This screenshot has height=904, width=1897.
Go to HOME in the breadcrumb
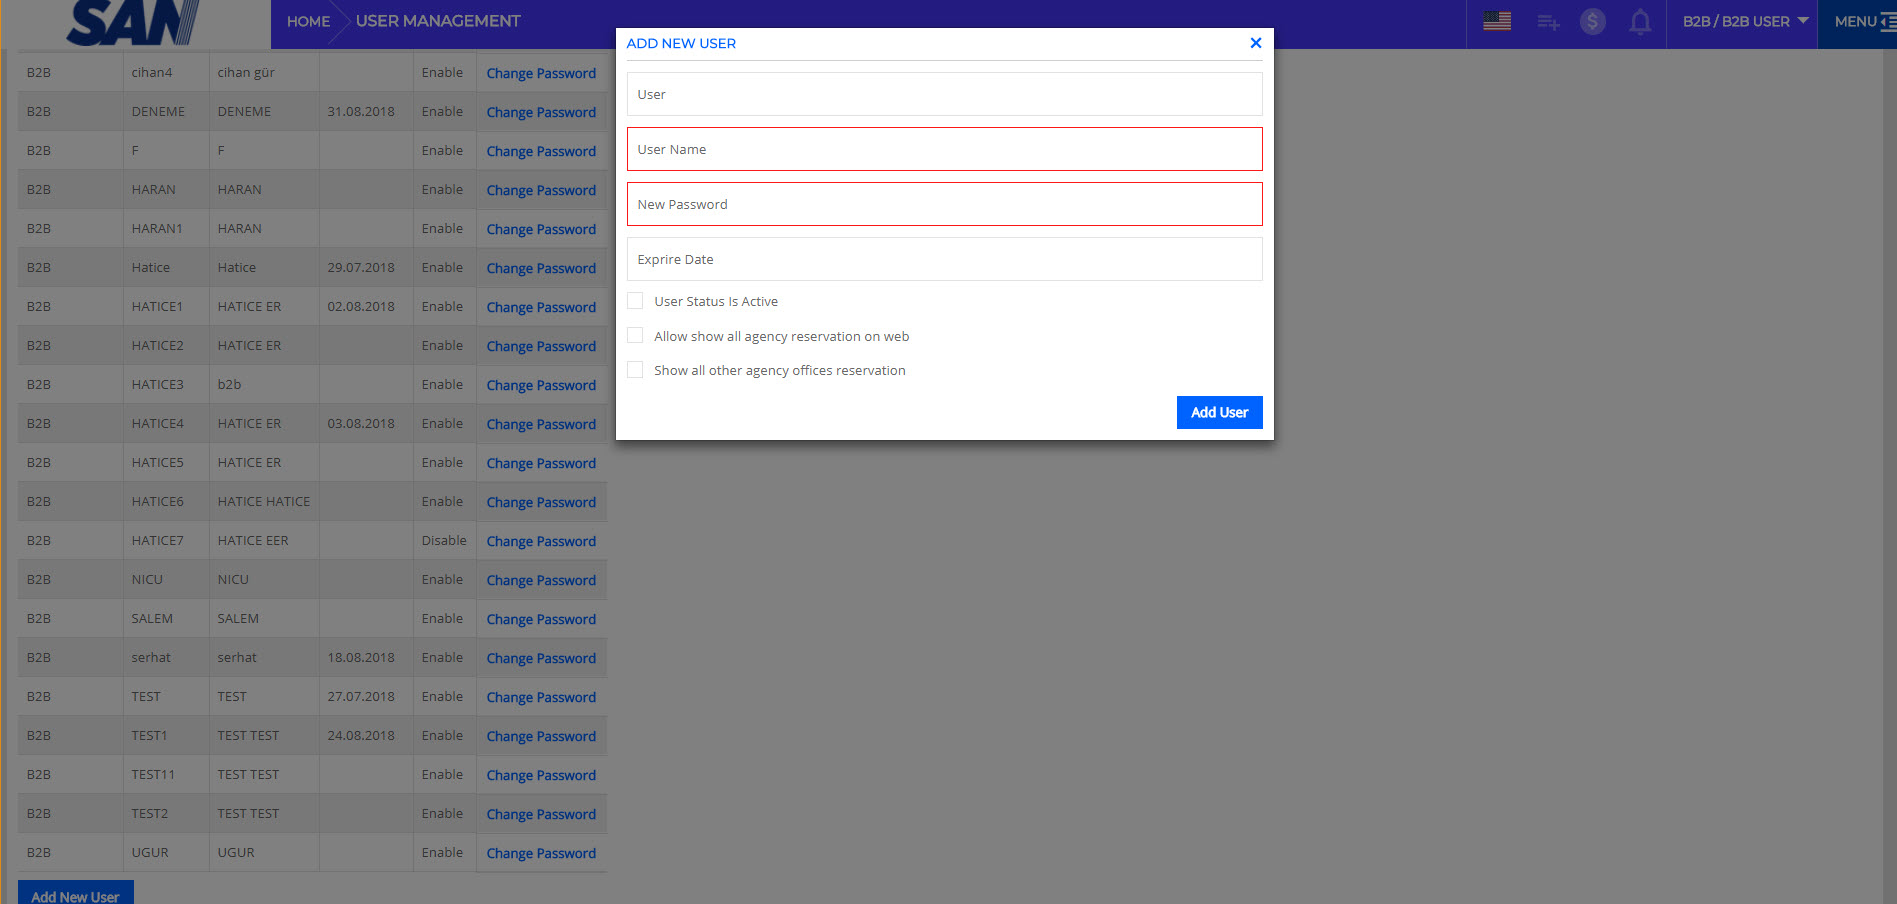[308, 21]
